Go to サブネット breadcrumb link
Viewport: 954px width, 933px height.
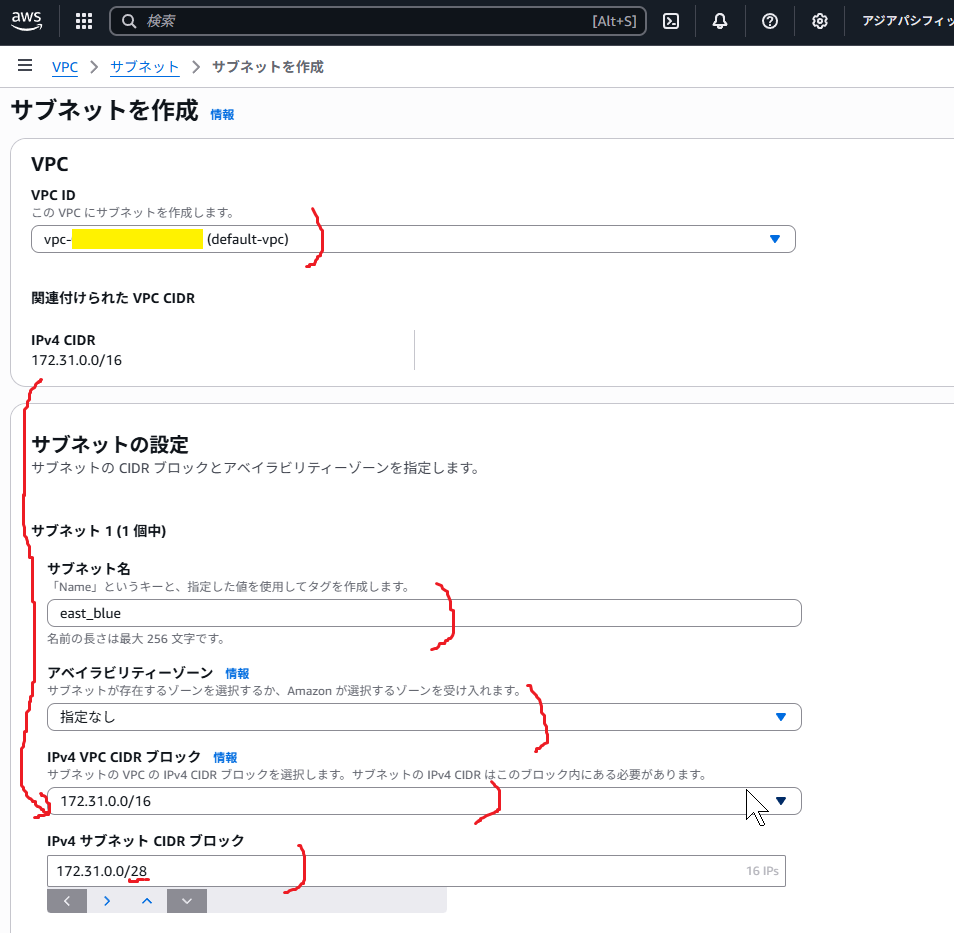[x=144, y=67]
